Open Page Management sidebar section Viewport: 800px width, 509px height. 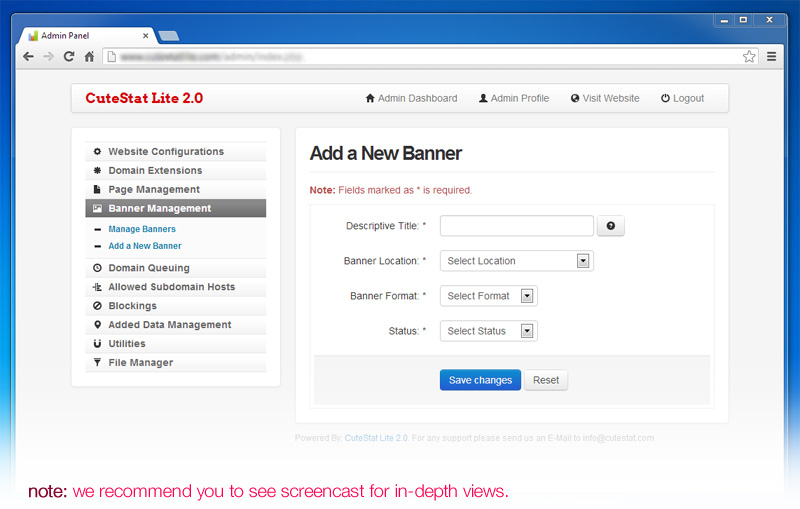176,189
